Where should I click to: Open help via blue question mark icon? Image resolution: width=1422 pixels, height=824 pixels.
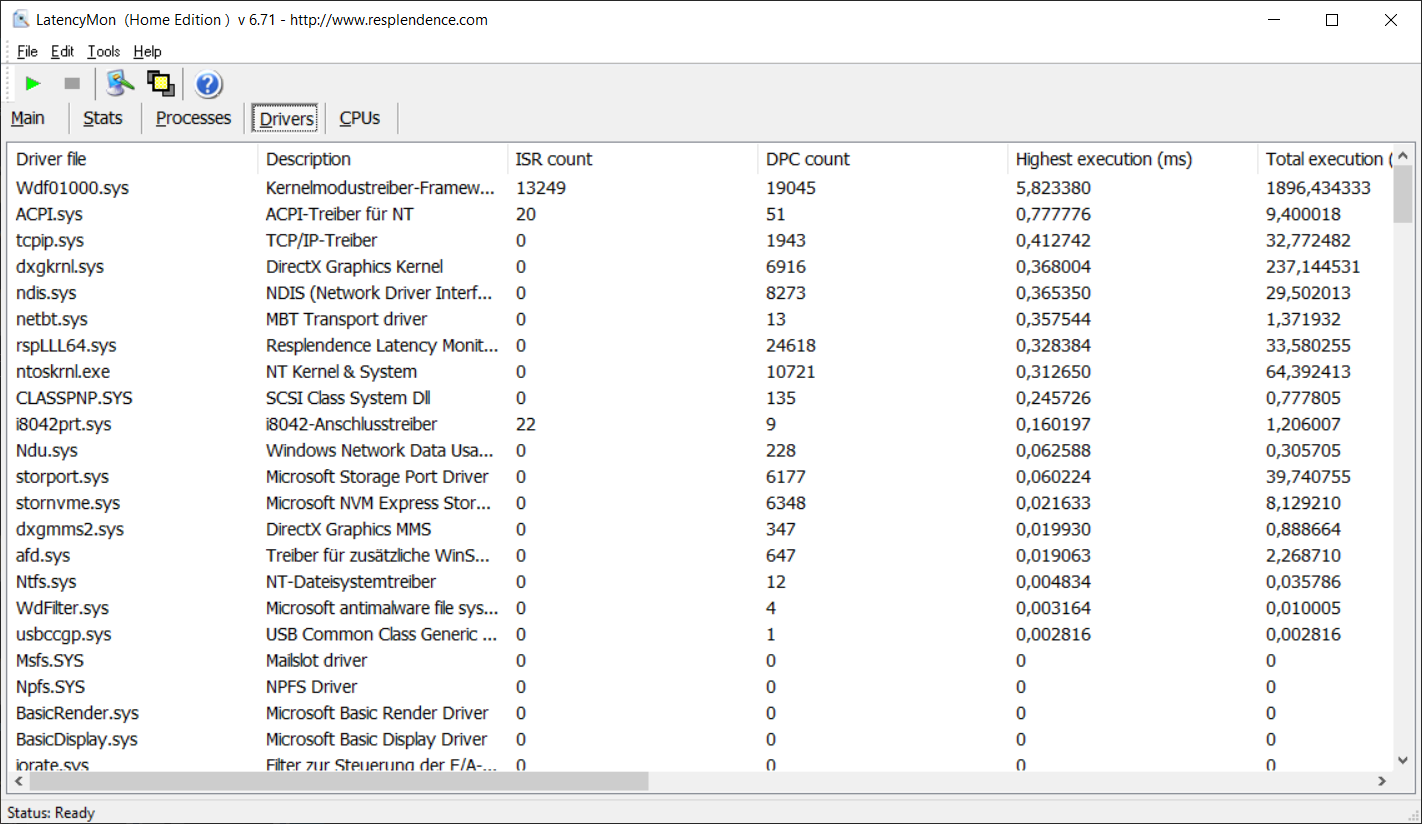coord(208,84)
